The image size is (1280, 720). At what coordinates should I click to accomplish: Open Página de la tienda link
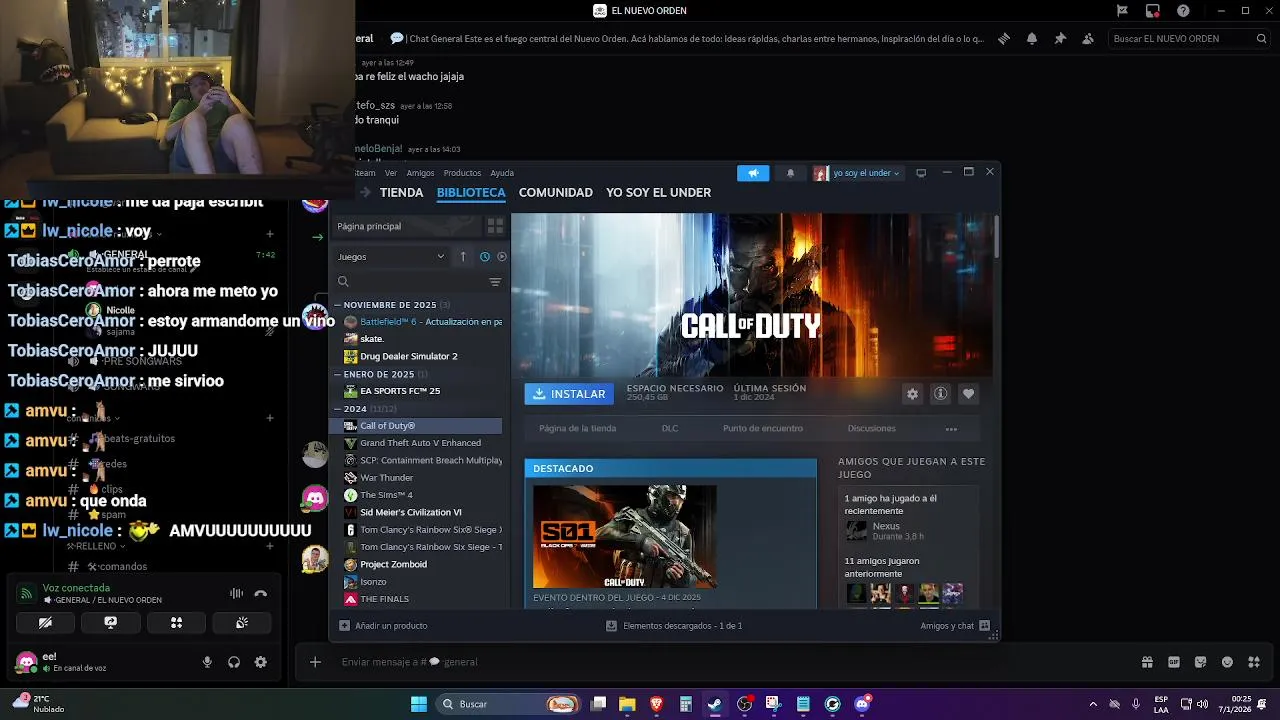click(577, 429)
